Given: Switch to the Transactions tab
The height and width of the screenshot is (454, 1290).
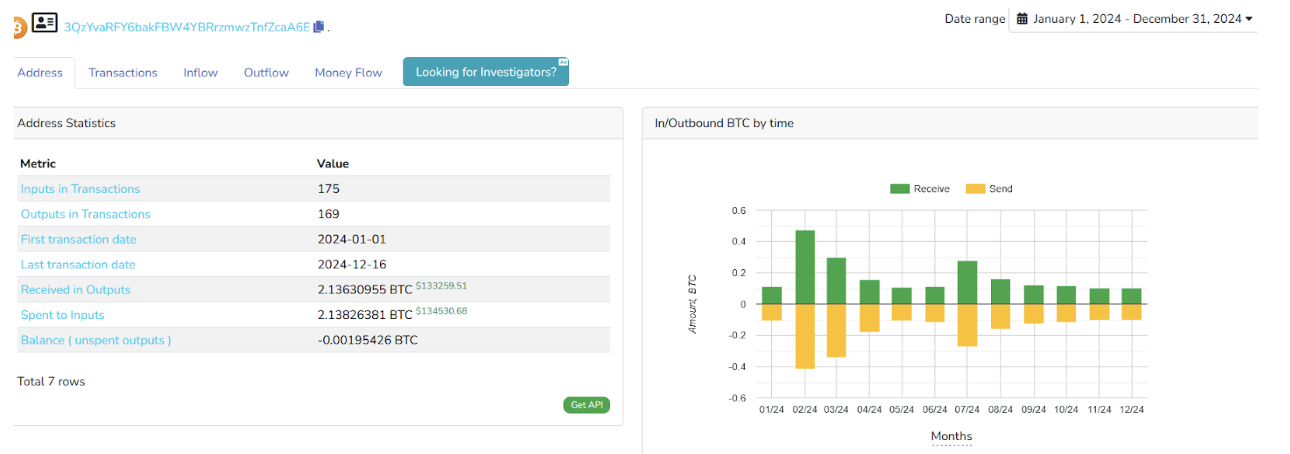Looking at the screenshot, I should pos(123,73).
